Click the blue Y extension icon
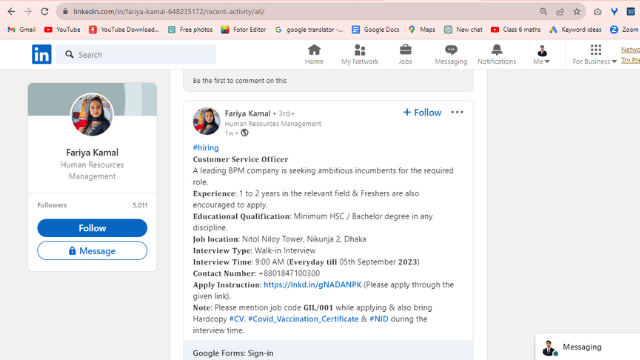The width and height of the screenshot is (640, 360). [614, 11]
